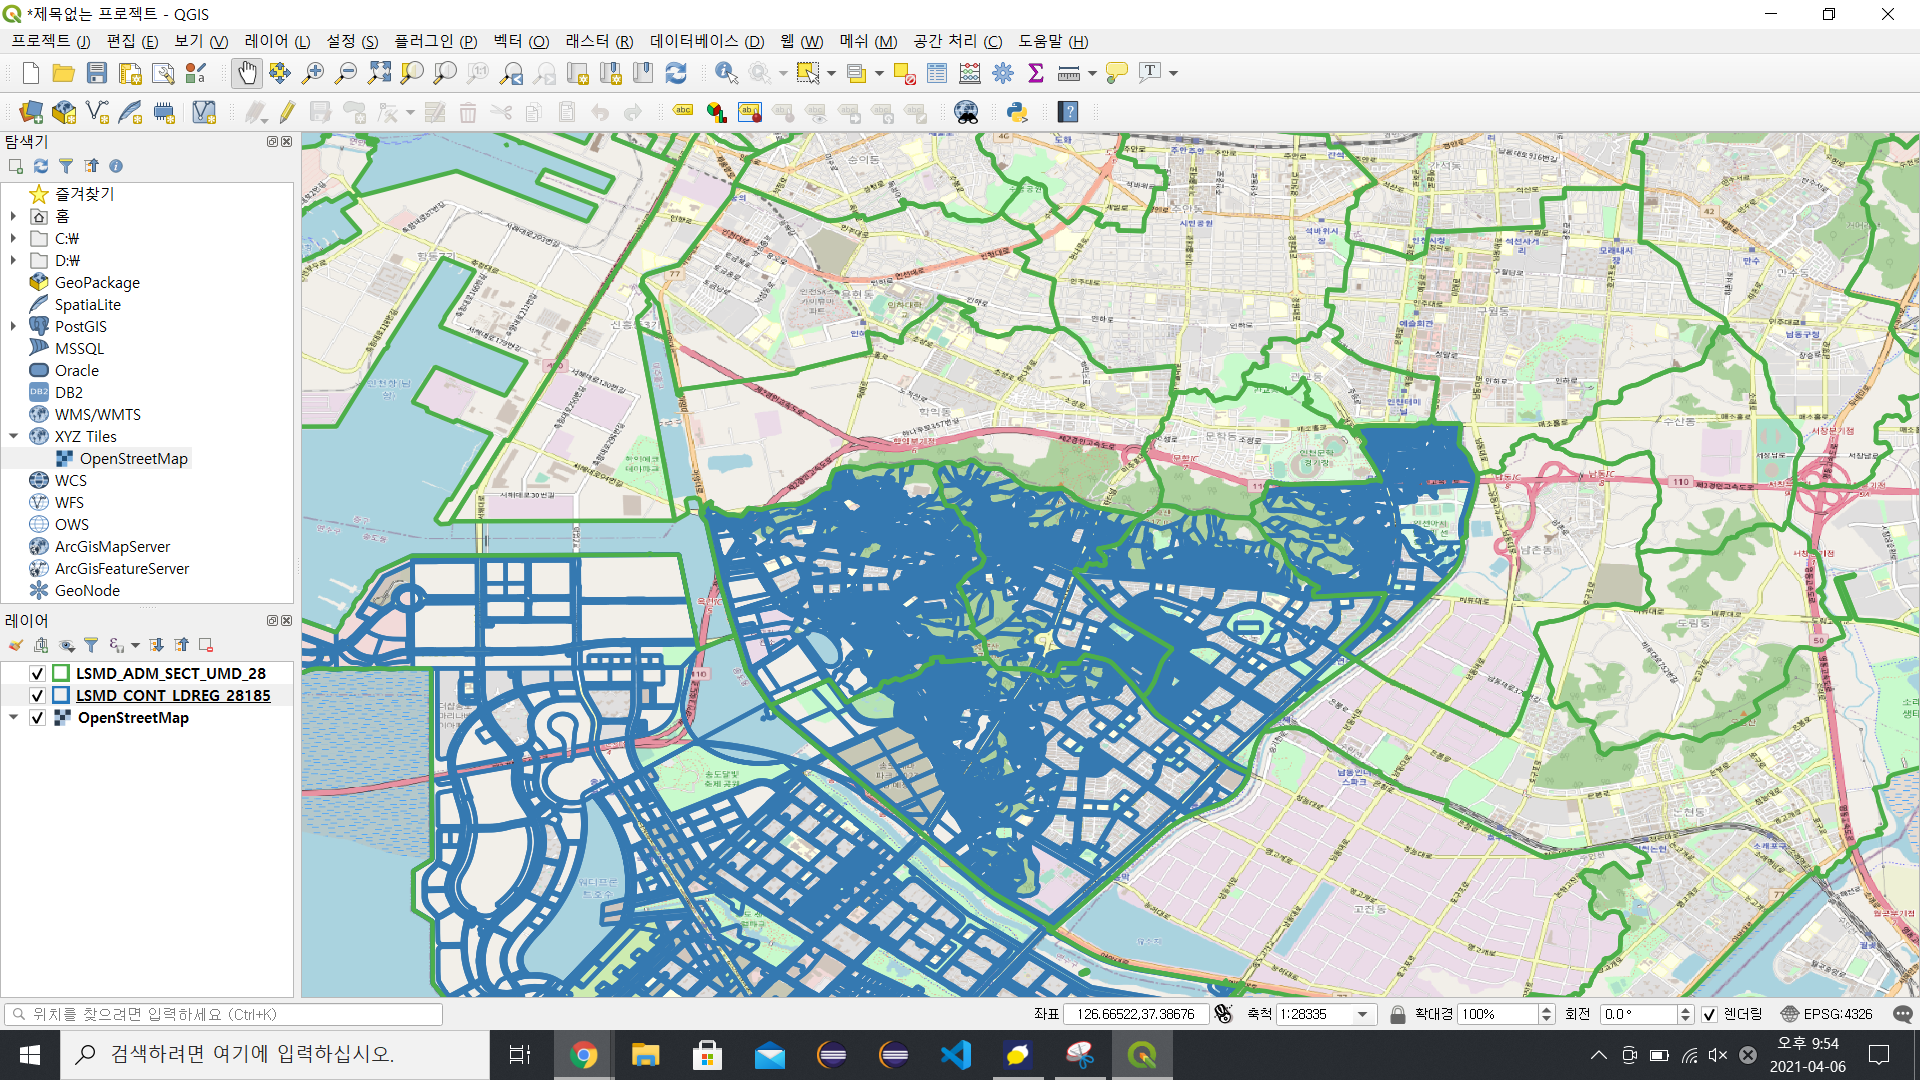Click the Refresh map icon
Screen dimensions: 1920x1080
tap(676, 73)
